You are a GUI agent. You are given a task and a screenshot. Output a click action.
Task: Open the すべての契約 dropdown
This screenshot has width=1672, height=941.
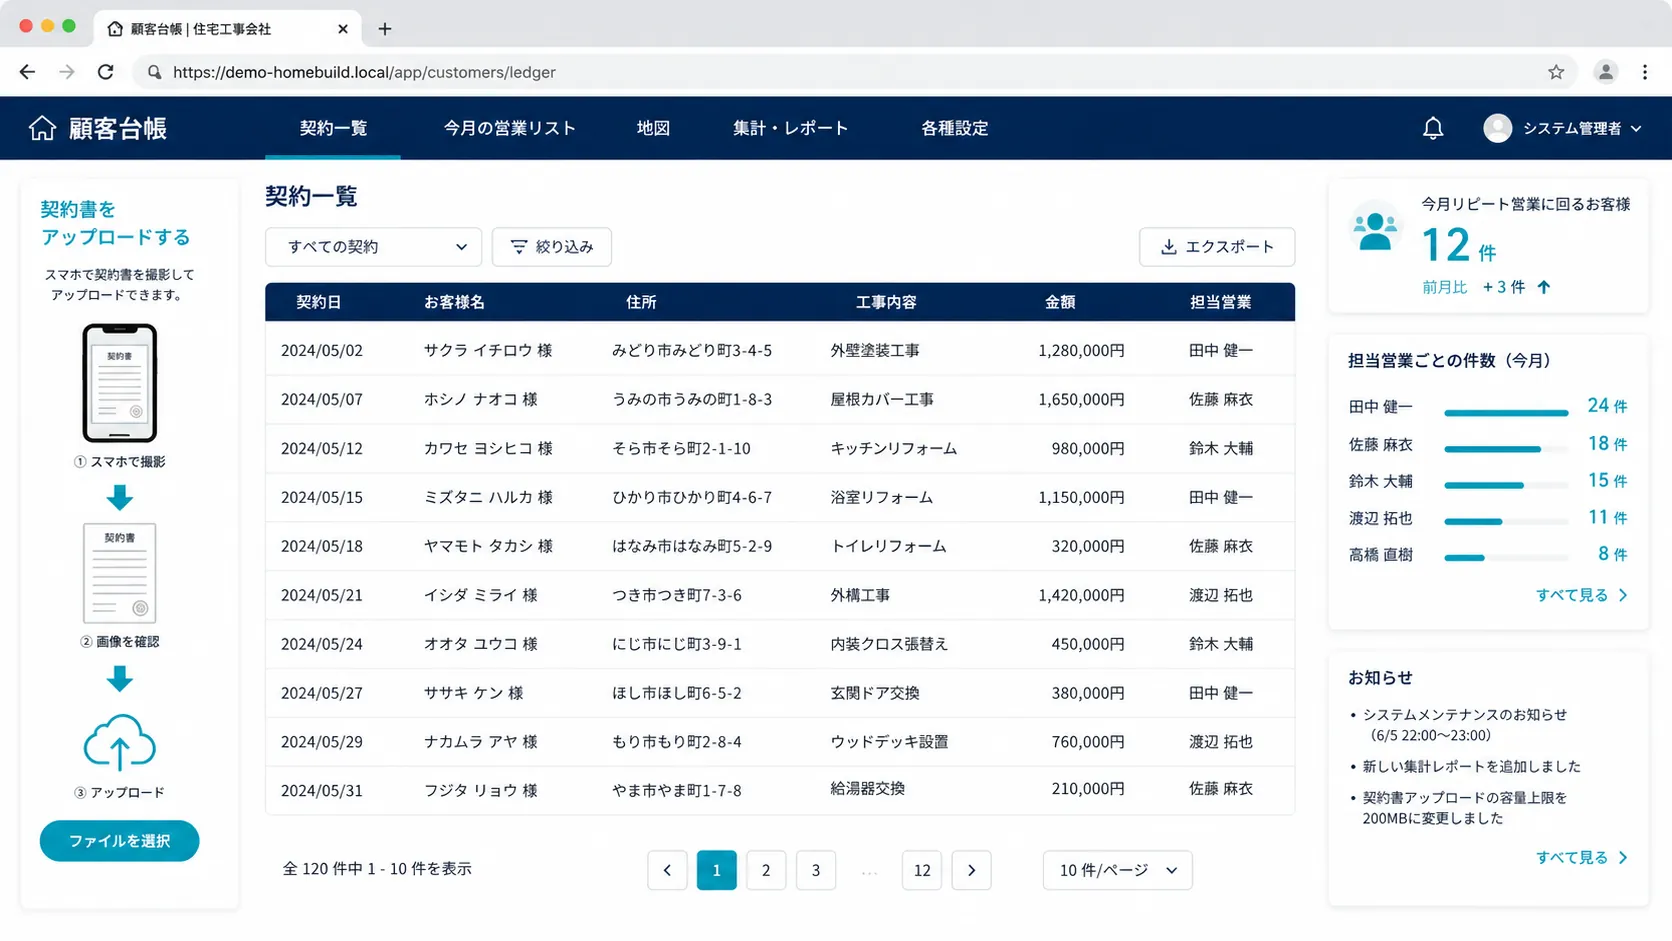[373, 247]
